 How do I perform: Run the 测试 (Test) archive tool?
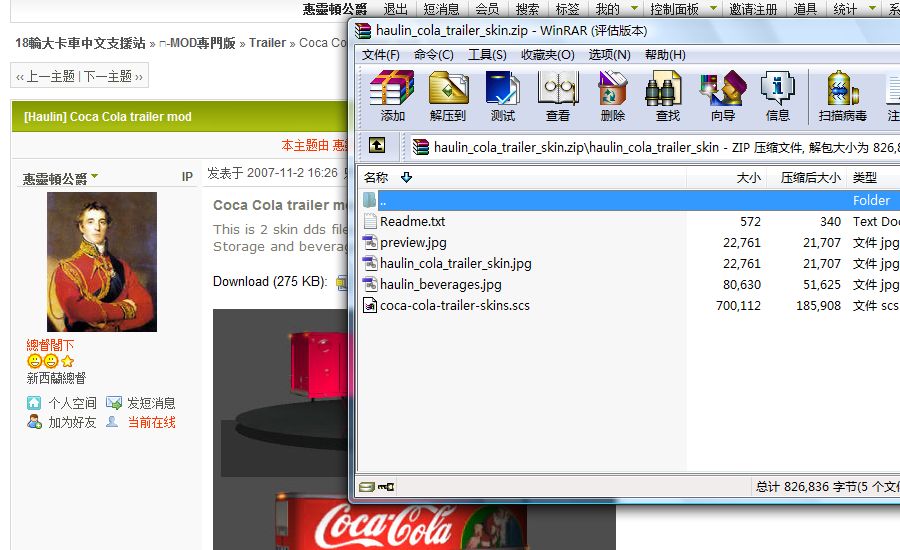click(503, 96)
